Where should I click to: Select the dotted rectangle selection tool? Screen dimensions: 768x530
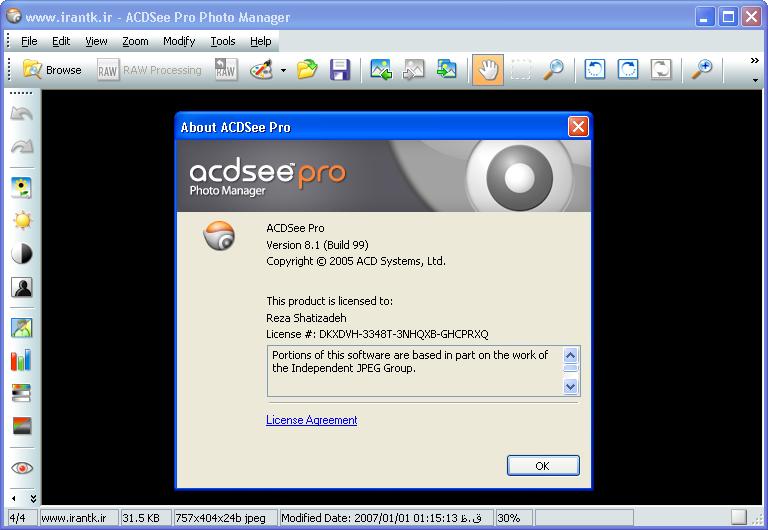tap(521, 70)
